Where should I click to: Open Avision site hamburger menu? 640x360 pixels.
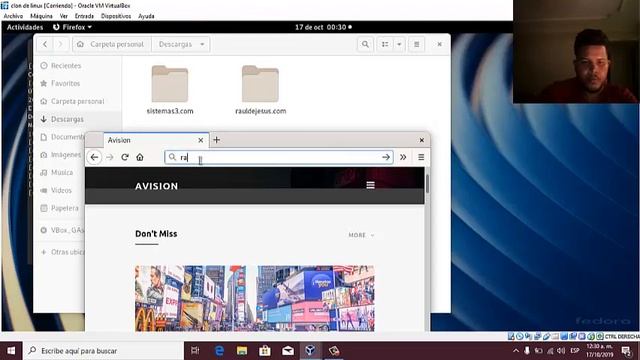(370, 185)
